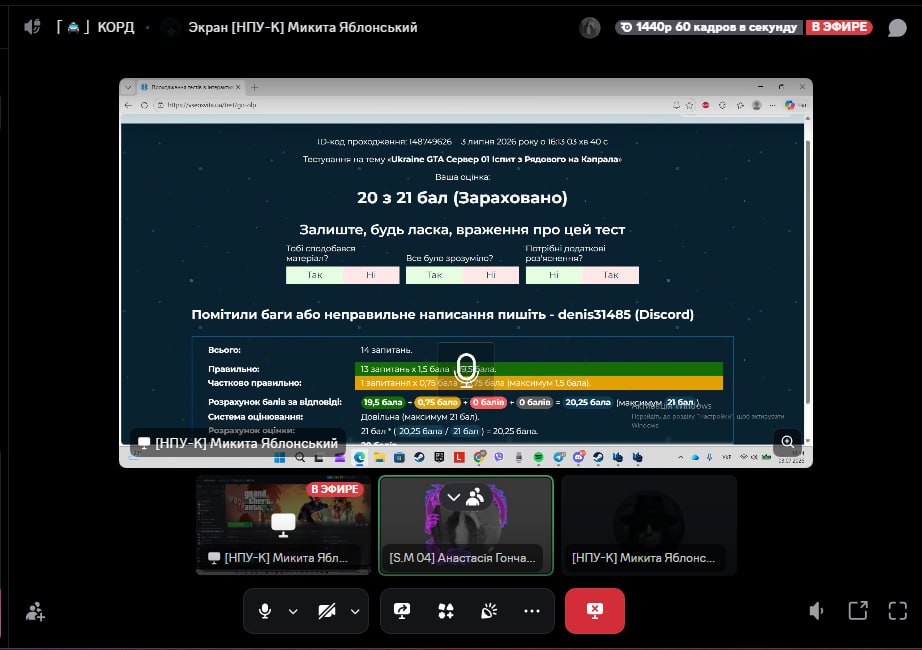Open the browser profile avatar icon
Screen dimensions: 922x650
[x=757, y=105]
